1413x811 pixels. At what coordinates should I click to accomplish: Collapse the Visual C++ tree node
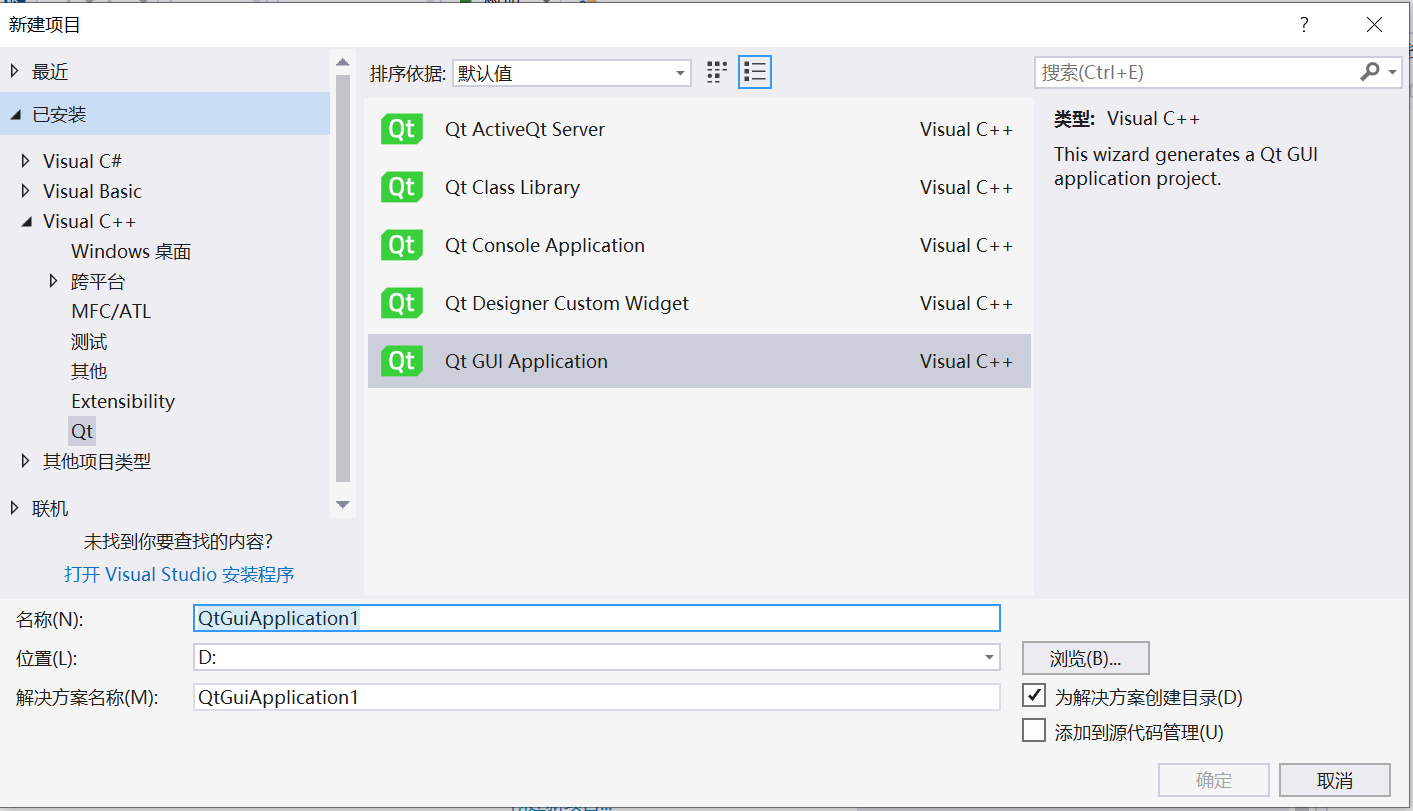24,221
